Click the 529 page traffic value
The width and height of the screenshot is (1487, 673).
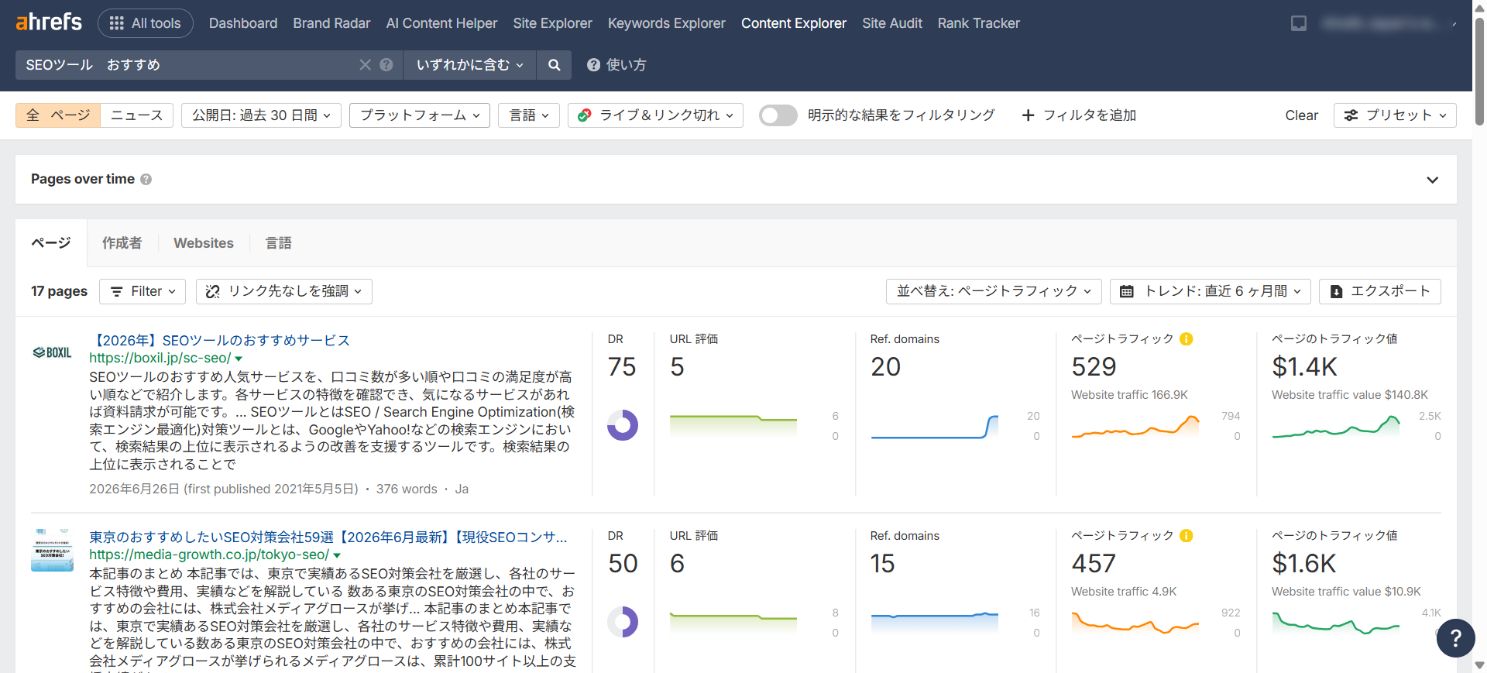[x=1094, y=367]
